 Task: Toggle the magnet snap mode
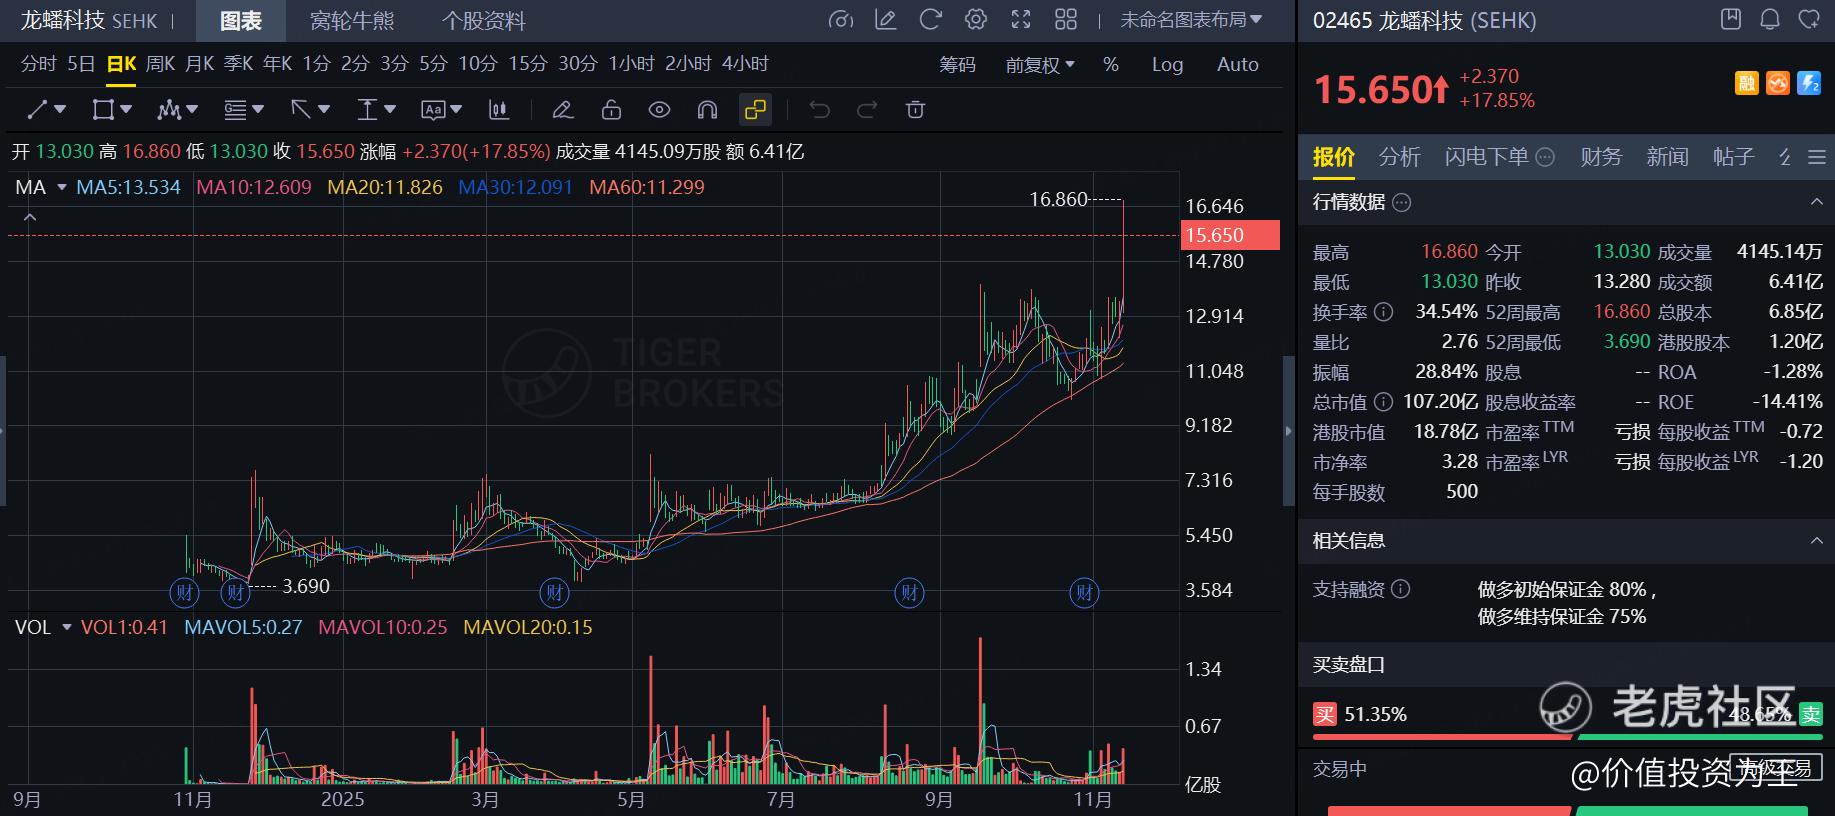[707, 110]
